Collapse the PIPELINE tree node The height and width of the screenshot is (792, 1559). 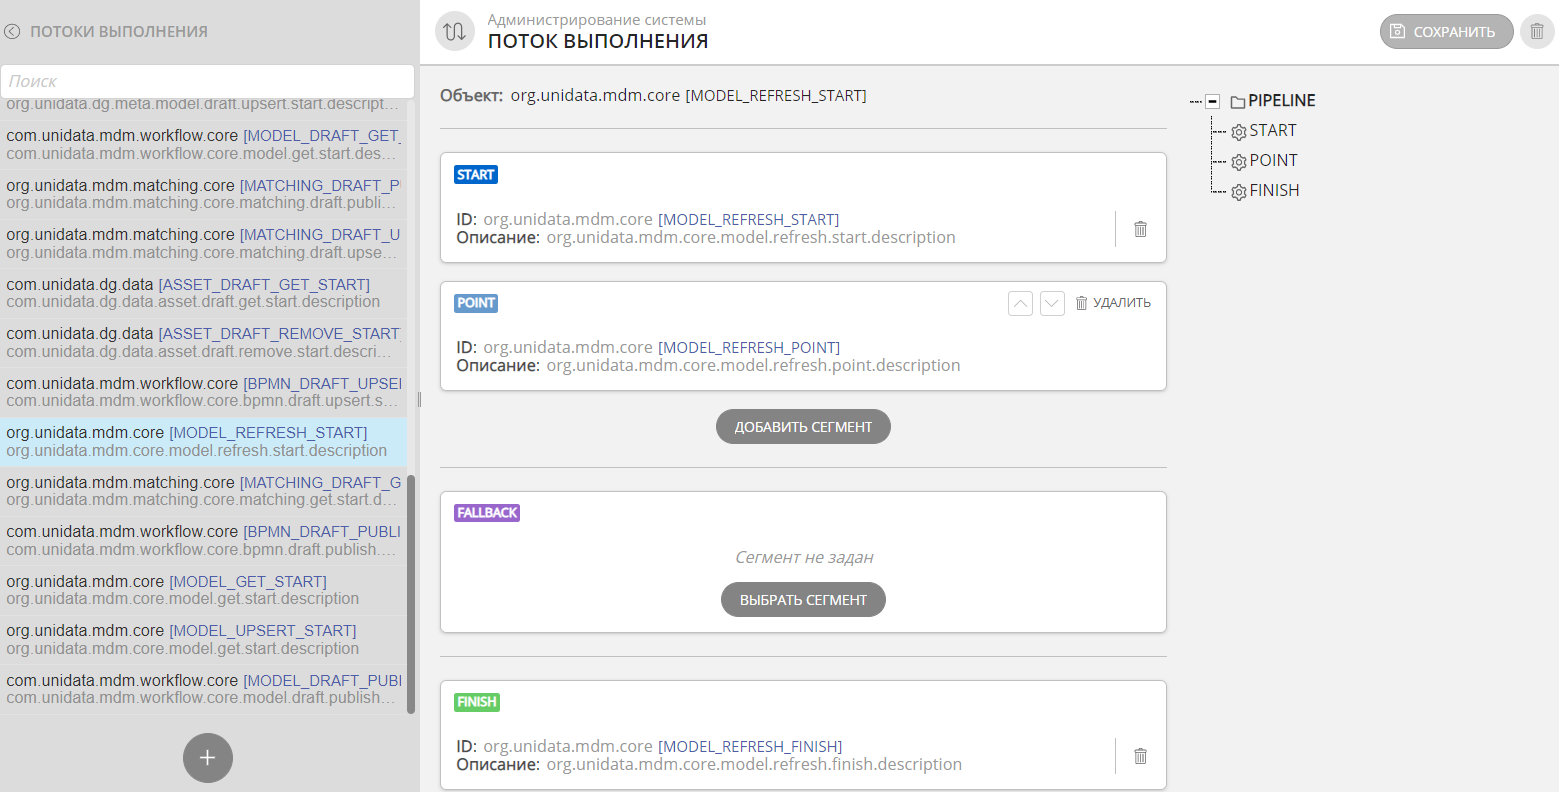1212,101
